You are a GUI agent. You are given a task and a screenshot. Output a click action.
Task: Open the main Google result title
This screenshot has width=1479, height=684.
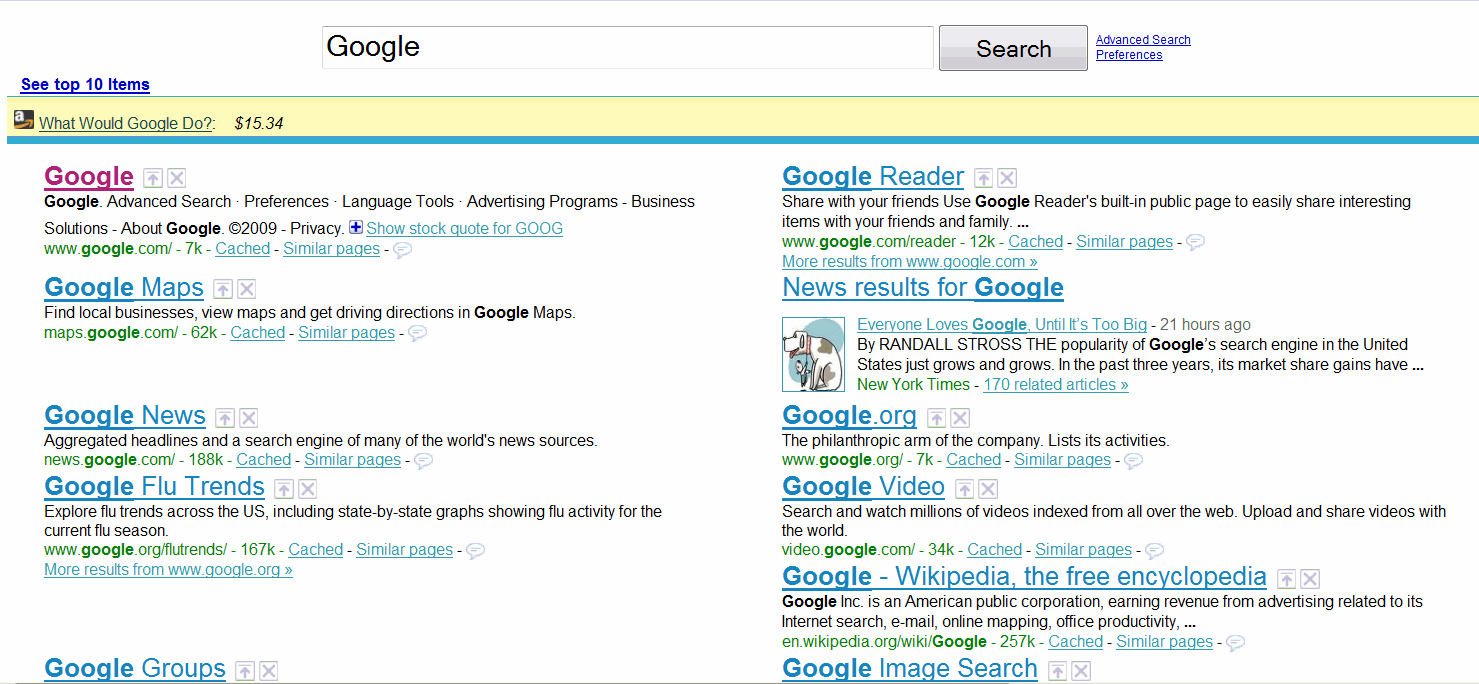pos(89,177)
